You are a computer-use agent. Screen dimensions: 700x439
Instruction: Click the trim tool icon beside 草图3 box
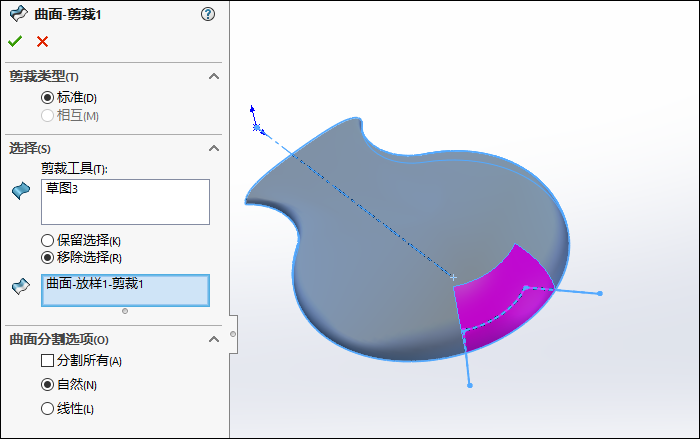[21, 191]
